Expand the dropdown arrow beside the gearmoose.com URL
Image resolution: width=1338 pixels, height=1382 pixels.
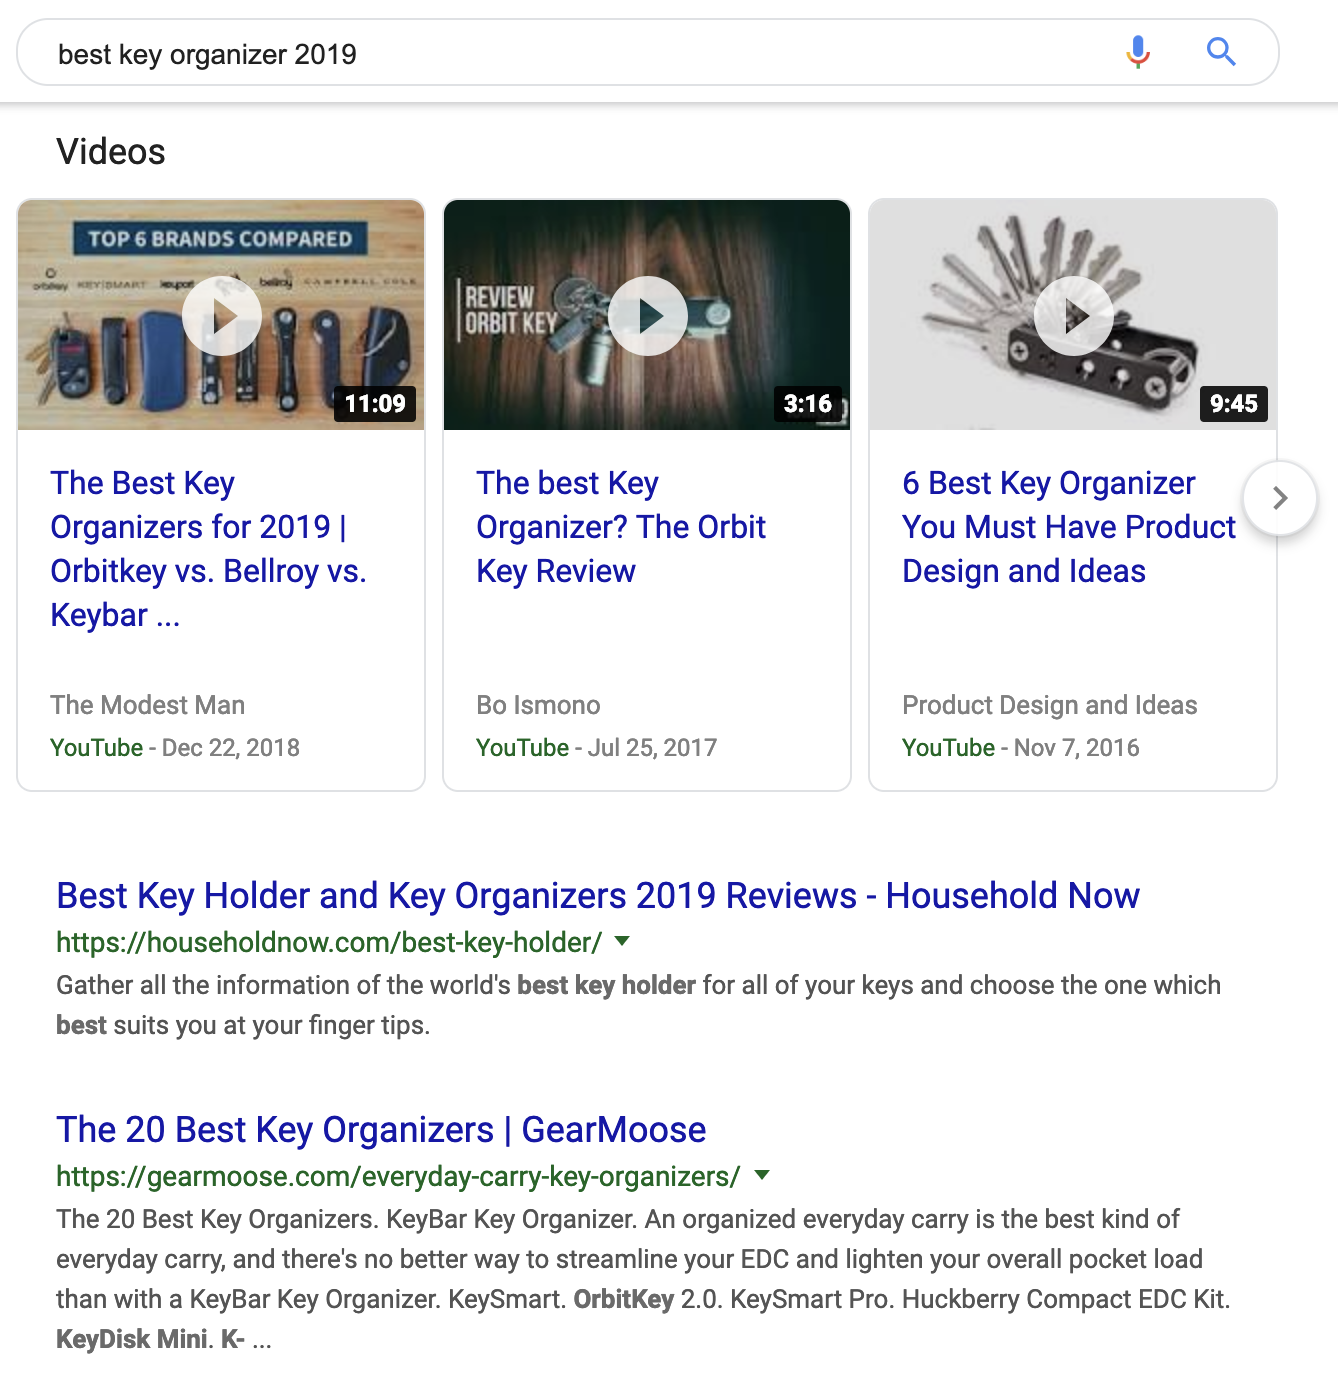point(762,1175)
